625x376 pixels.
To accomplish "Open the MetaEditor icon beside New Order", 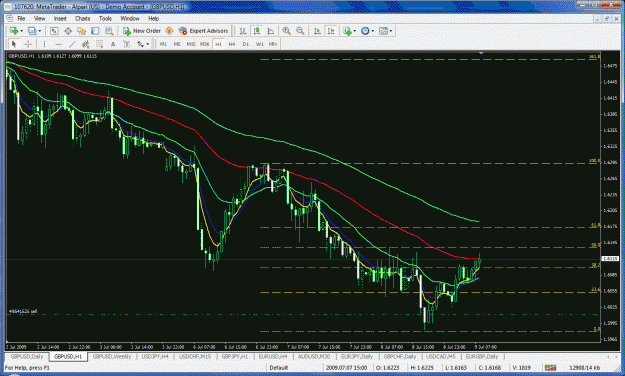I will click(x=169, y=31).
